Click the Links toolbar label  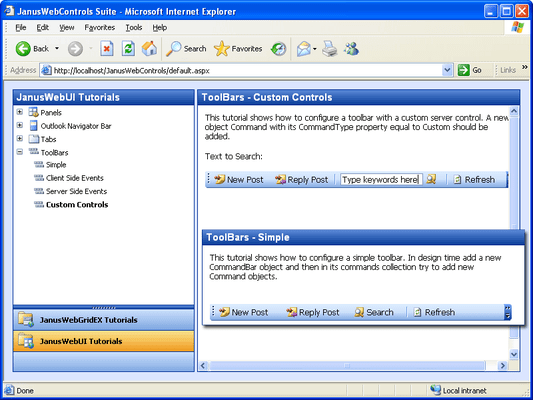[x=508, y=70]
